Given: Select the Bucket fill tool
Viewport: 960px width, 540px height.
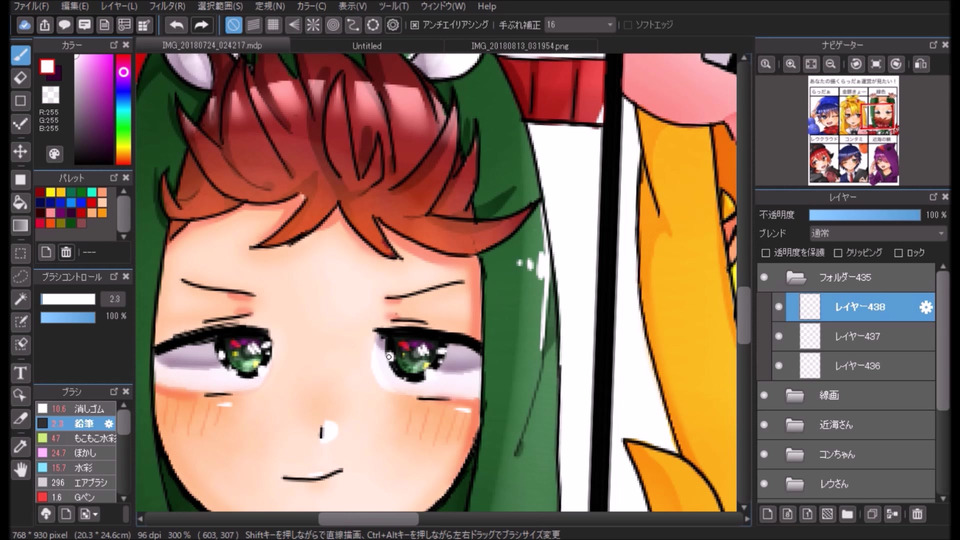Looking at the screenshot, I should (20, 202).
